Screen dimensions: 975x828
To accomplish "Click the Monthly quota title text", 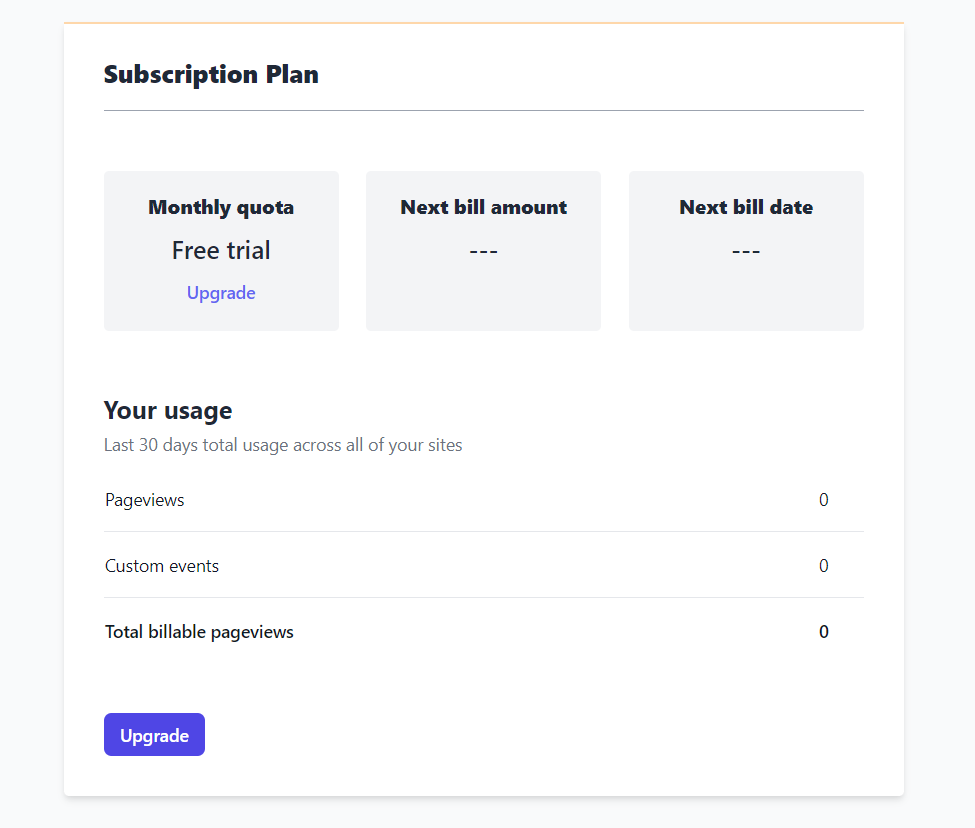I will 221,207.
